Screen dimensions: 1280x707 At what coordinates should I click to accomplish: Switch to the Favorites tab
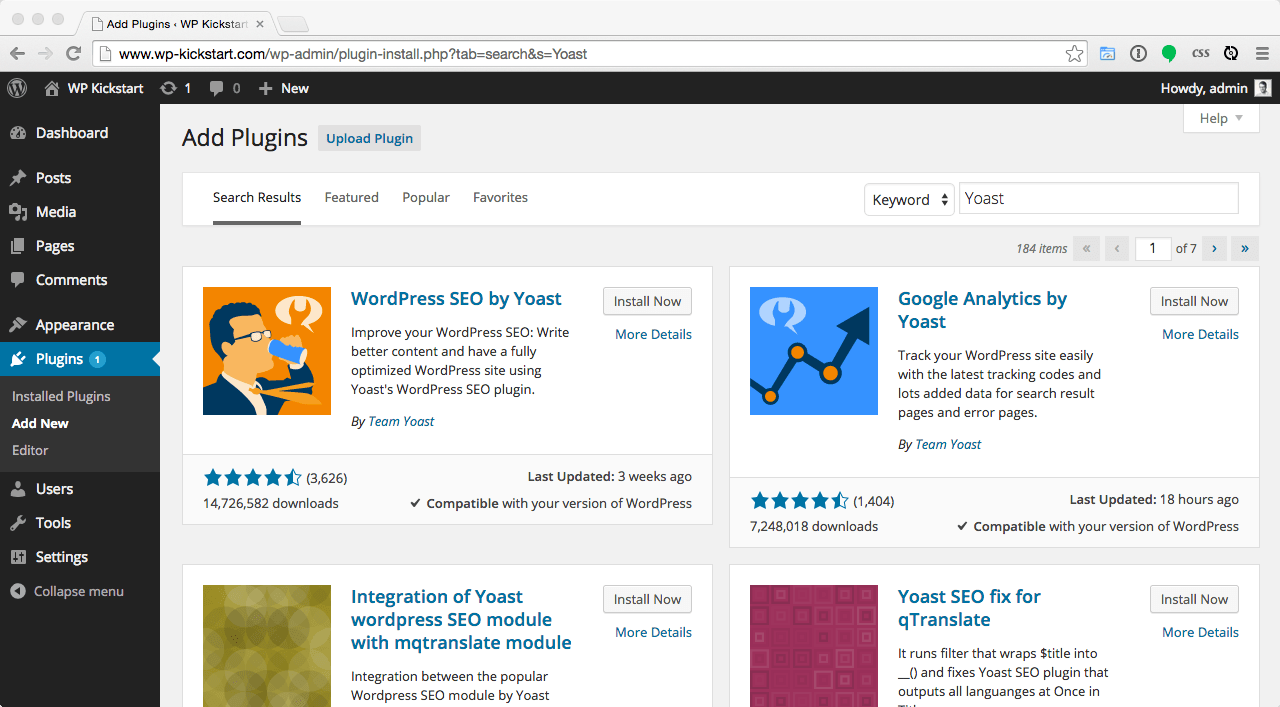(x=500, y=198)
